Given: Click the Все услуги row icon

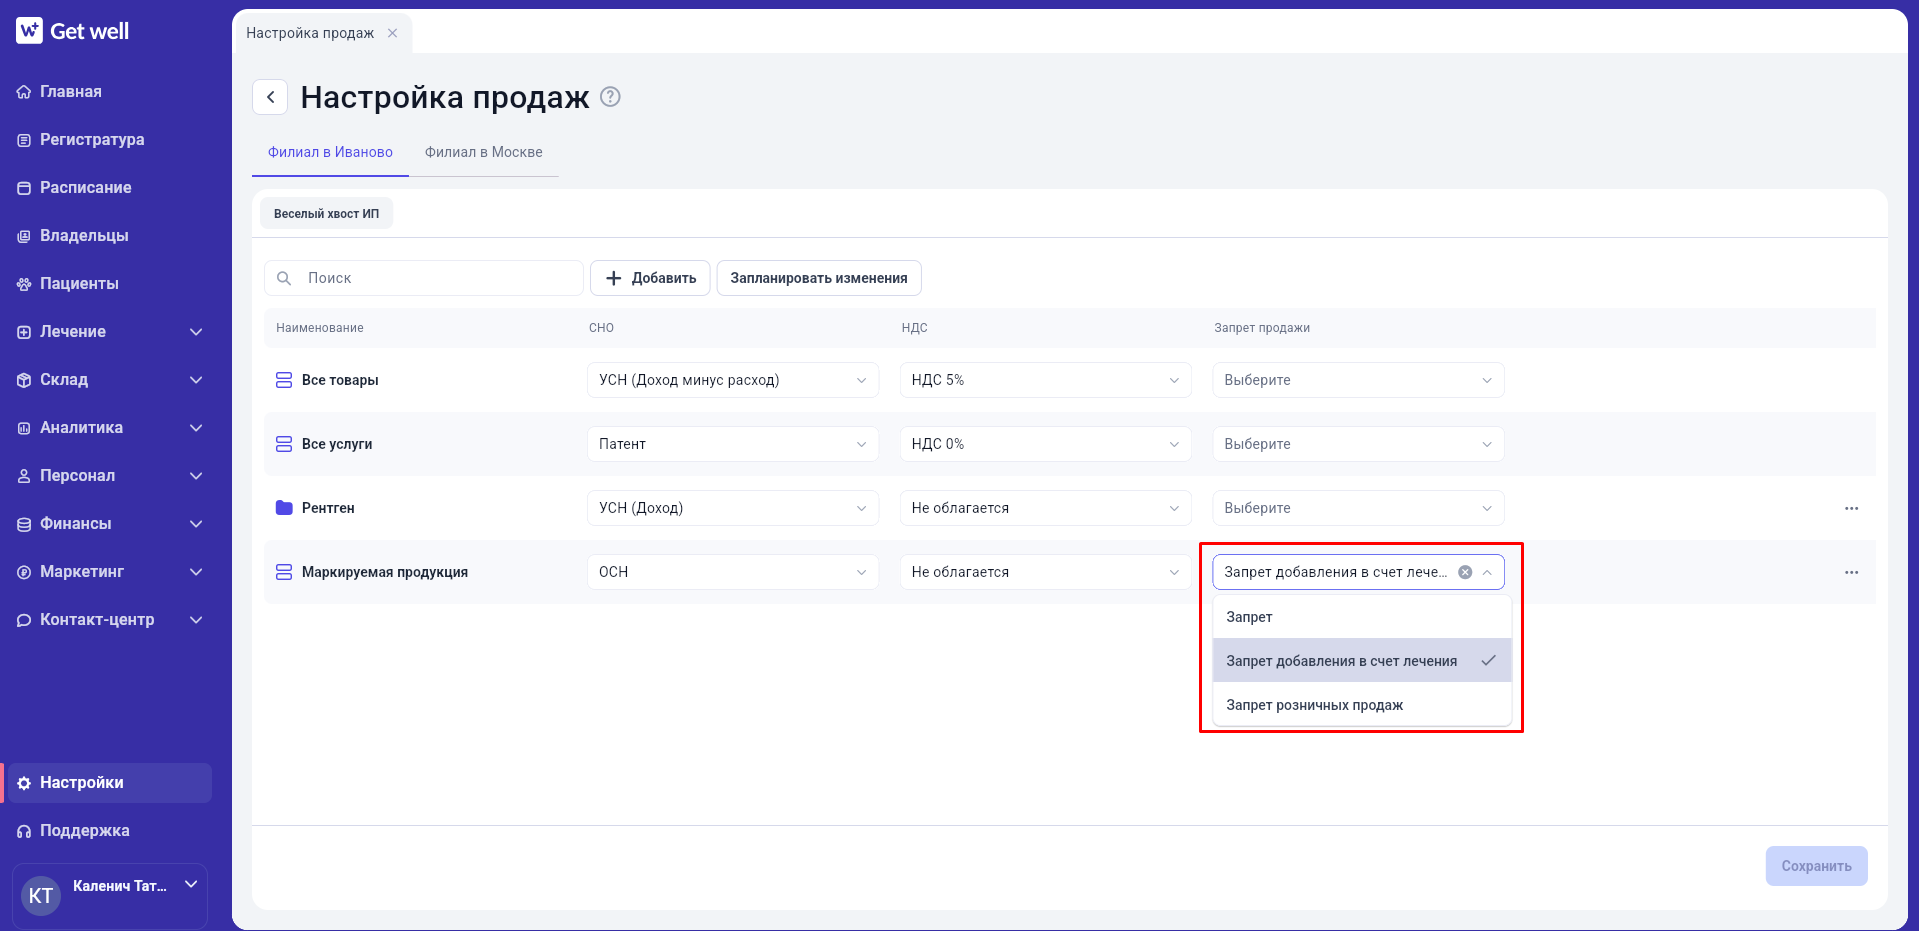Looking at the screenshot, I should tap(284, 444).
